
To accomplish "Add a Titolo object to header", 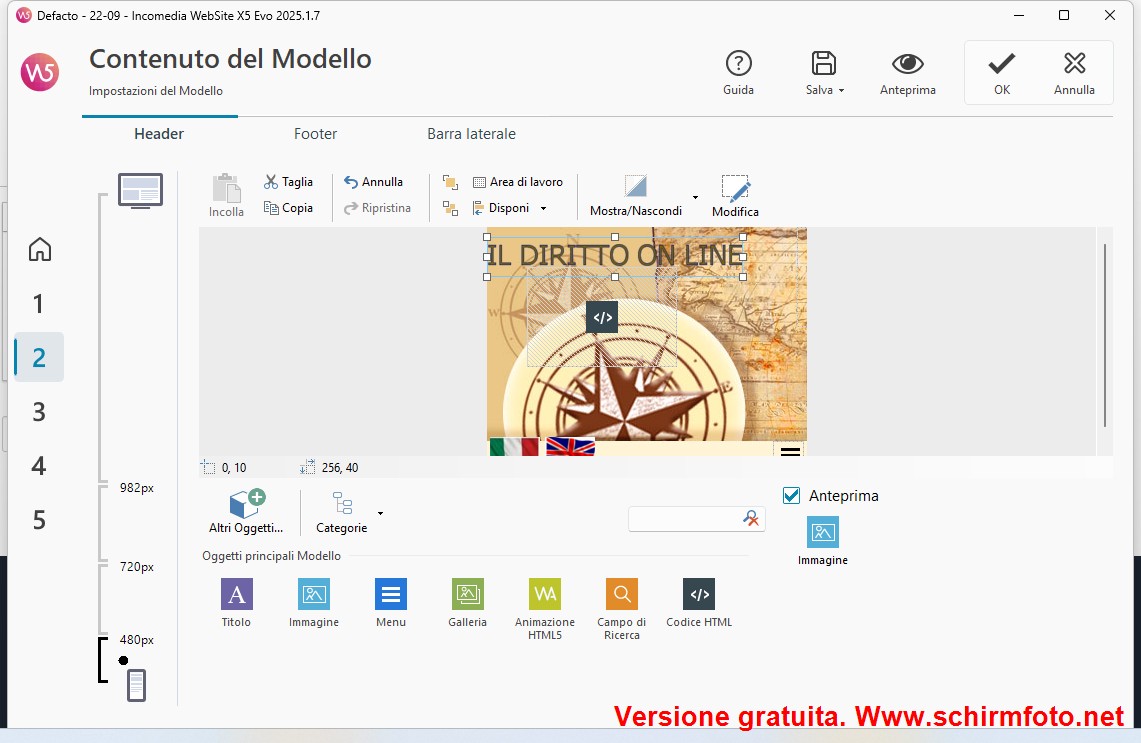I will [x=236, y=595].
